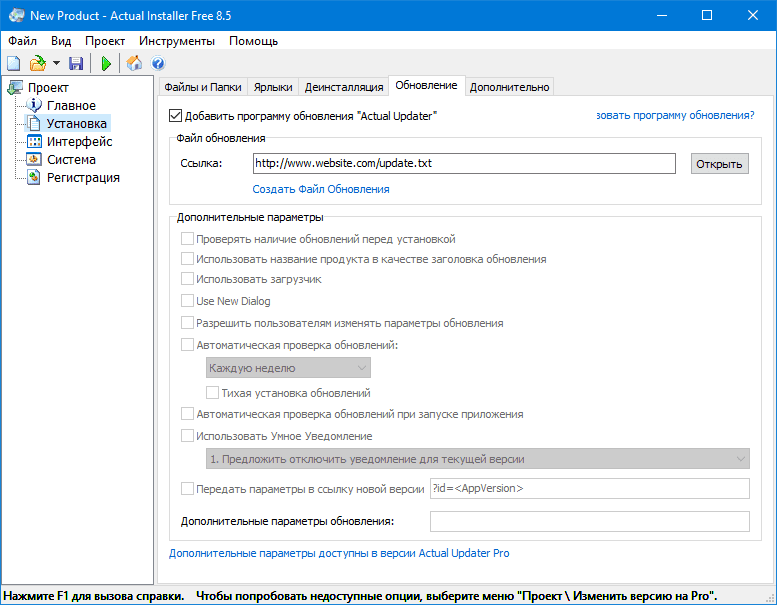Click the Open project folder icon

(x=37, y=63)
